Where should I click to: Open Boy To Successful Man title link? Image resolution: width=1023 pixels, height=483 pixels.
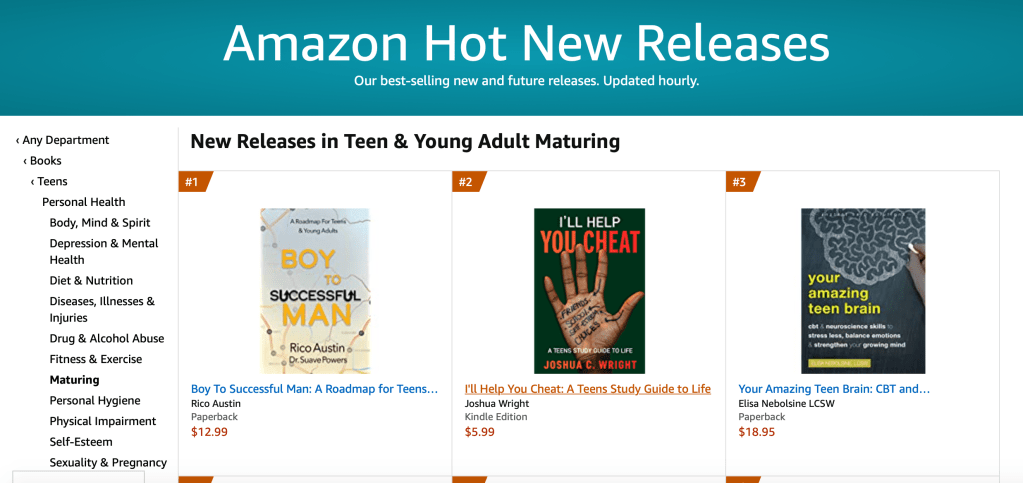pyautogui.click(x=314, y=389)
